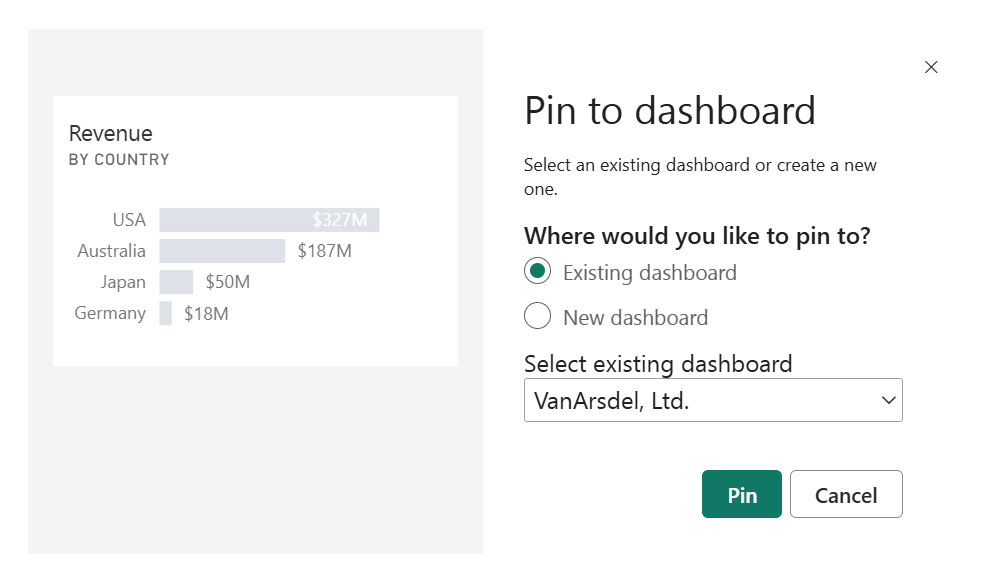Image resolution: width=1003 pixels, height=583 pixels.
Task: Click the Pin to dashboard heading
Action: tap(670, 110)
